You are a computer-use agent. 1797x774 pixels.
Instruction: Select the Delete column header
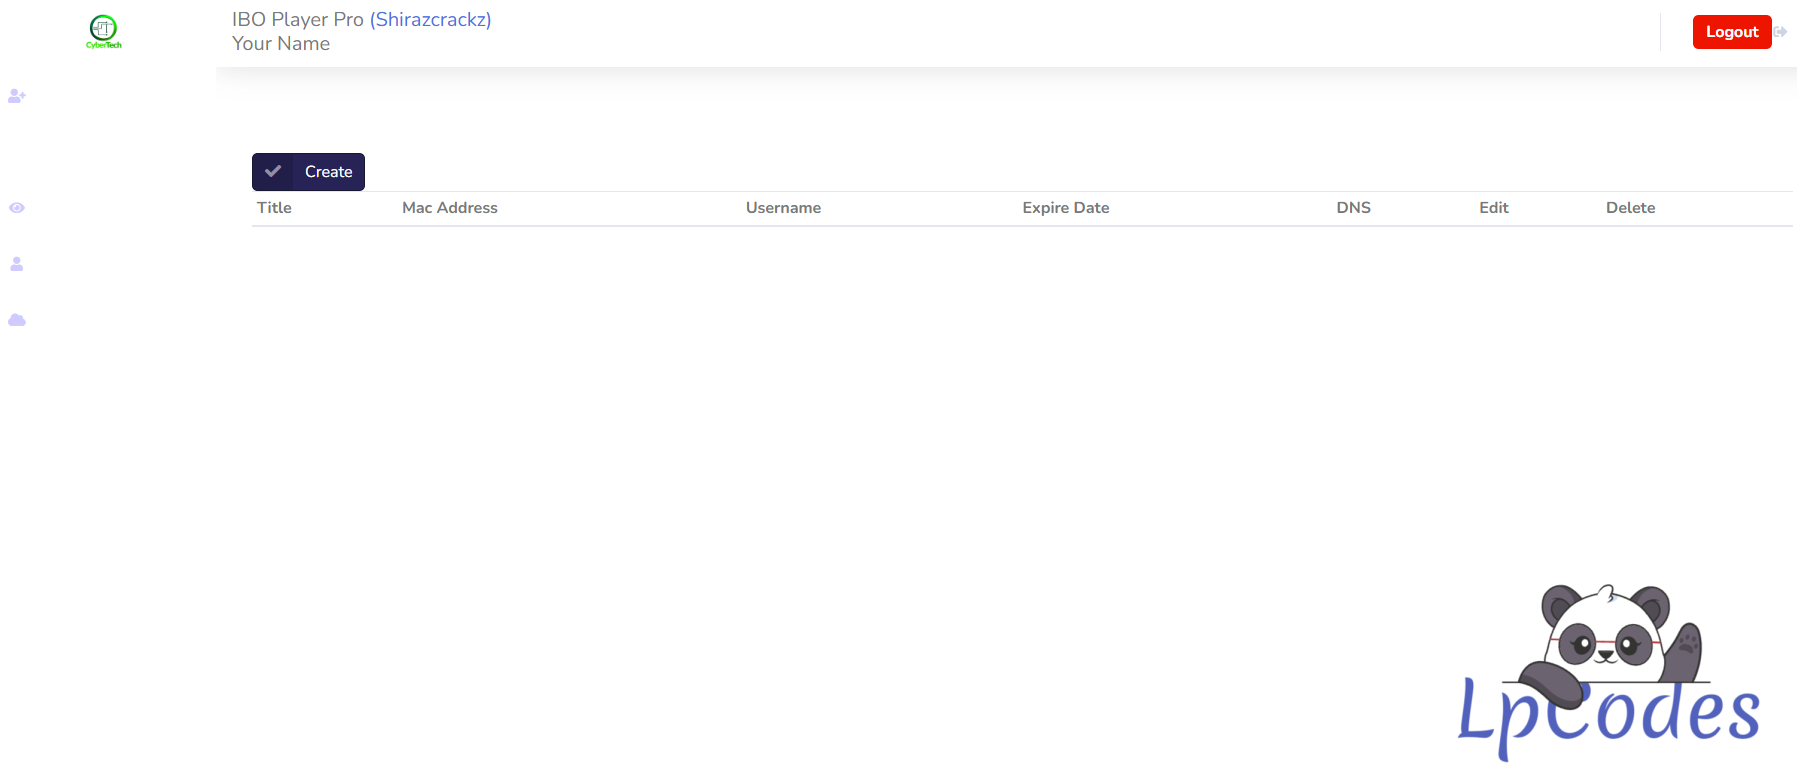(x=1630, y=208)
